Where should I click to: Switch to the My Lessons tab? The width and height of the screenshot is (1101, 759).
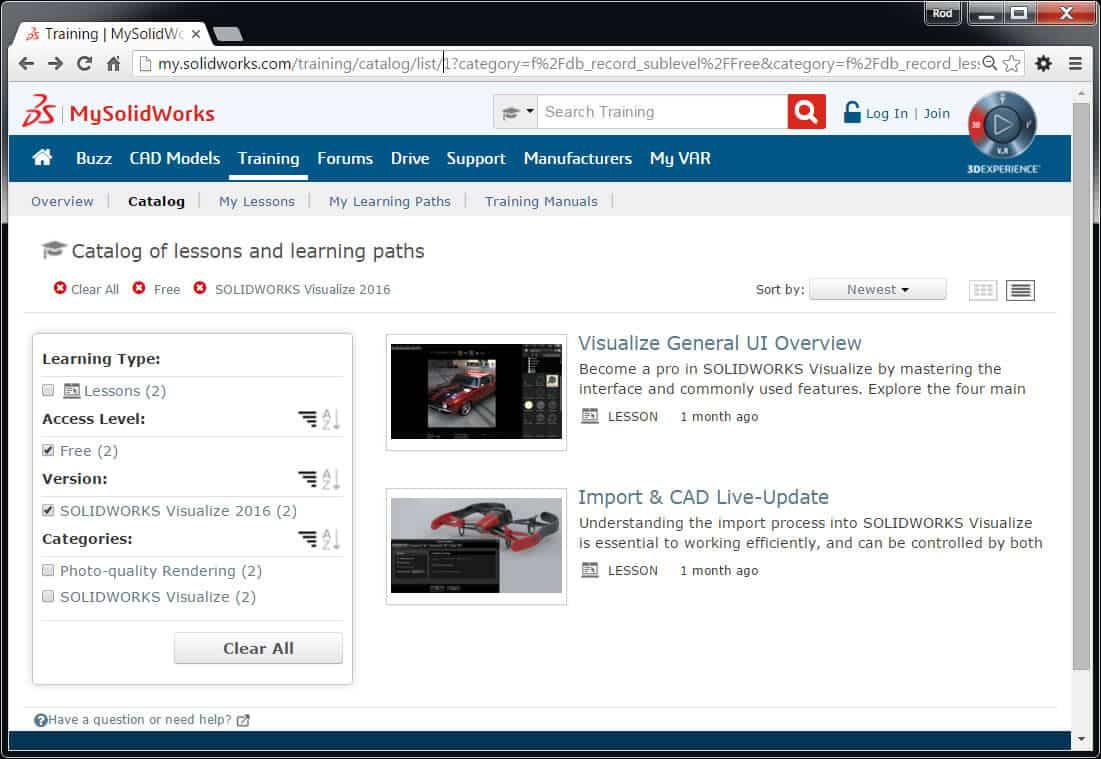[x=257, y=201]
